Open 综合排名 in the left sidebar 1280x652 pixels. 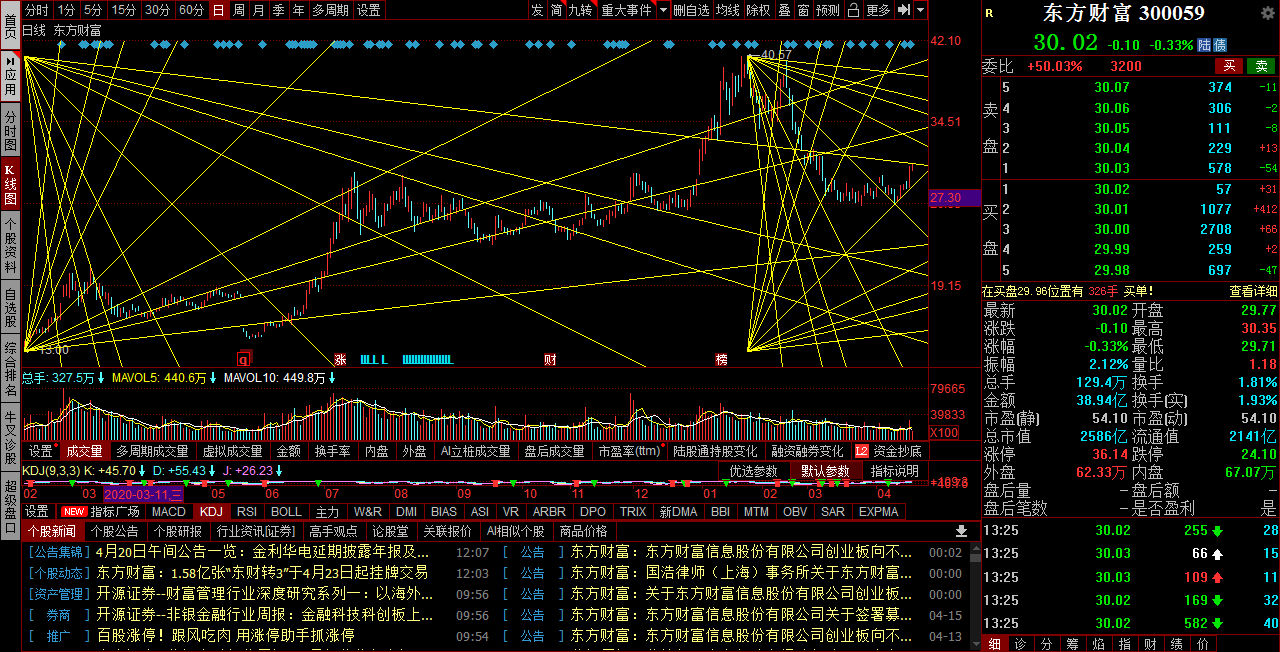tap(10, 367)
